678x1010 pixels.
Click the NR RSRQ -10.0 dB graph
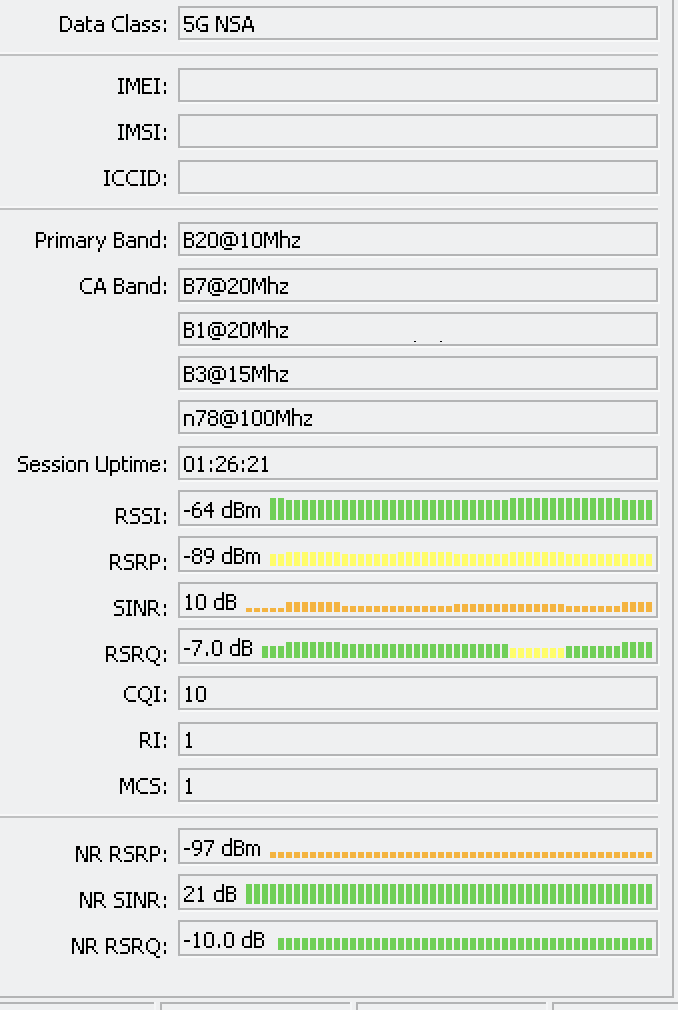[x=465, y=942]
